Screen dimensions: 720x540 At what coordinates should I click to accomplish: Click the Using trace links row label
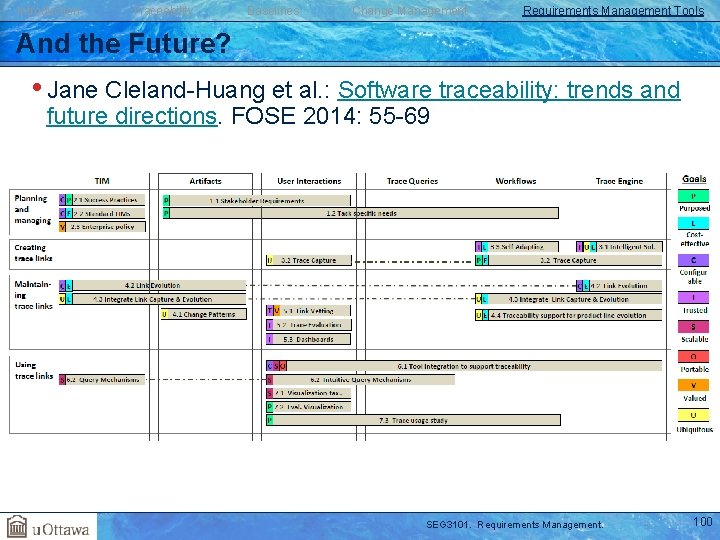coord(34,370)
